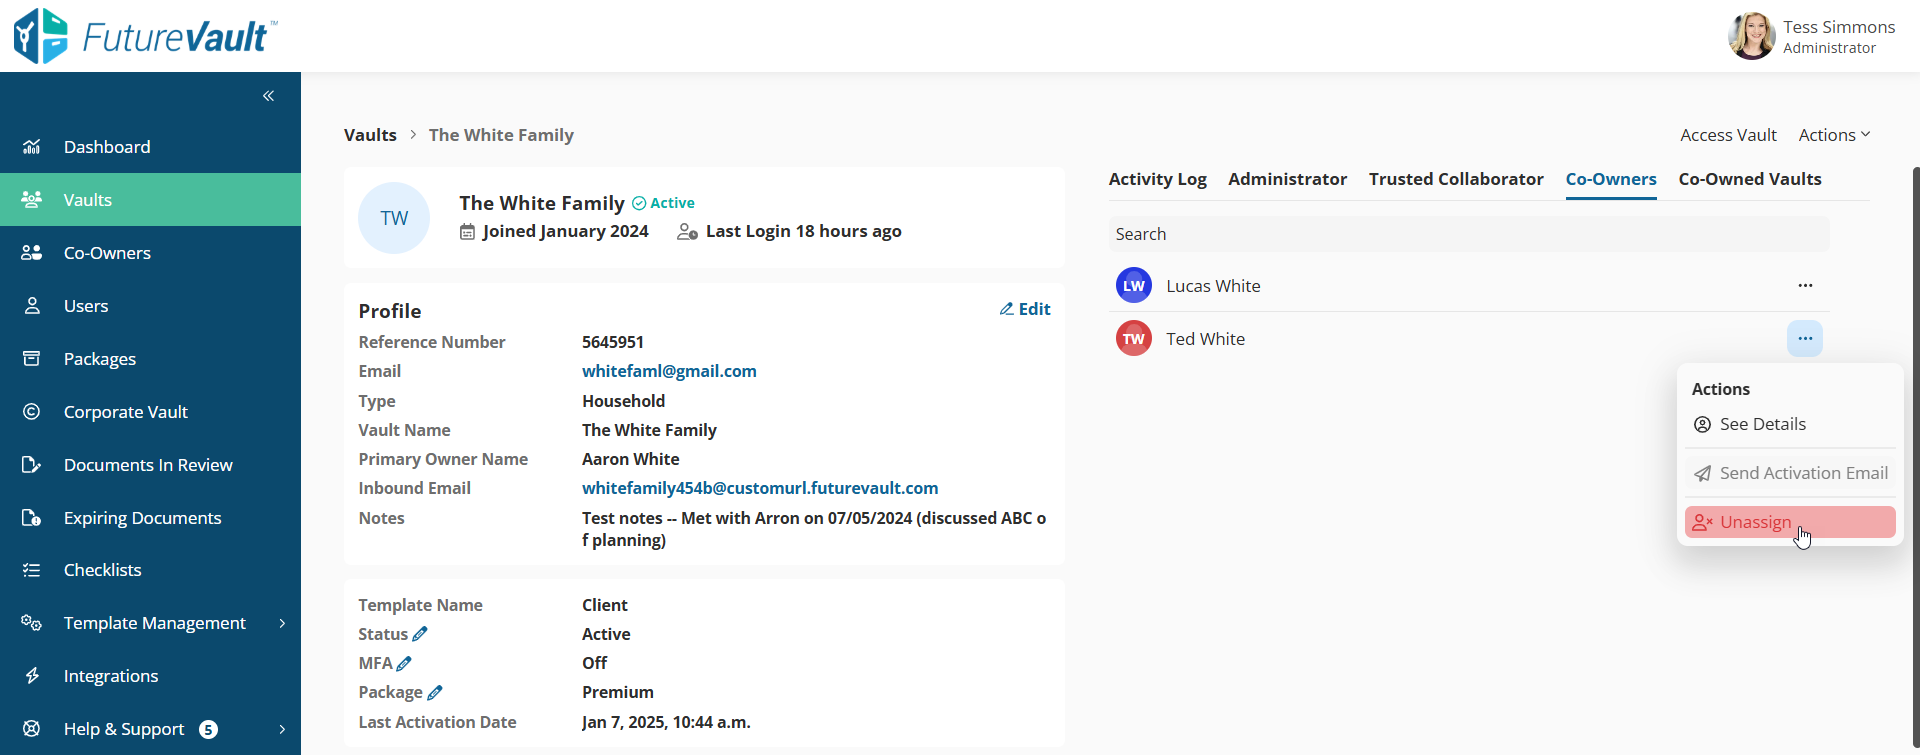Switch to the Activity Log tab
Screen dimensions: 1920x755
[x=1158, y=179]
